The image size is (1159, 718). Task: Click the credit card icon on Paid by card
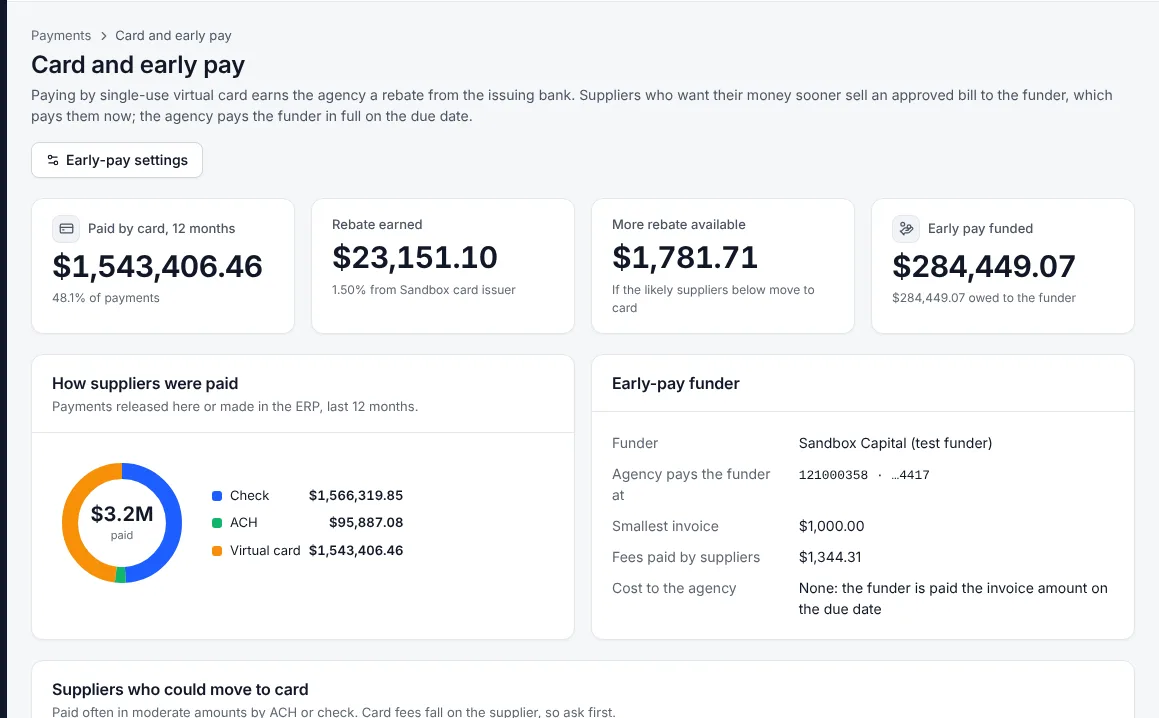67,228
